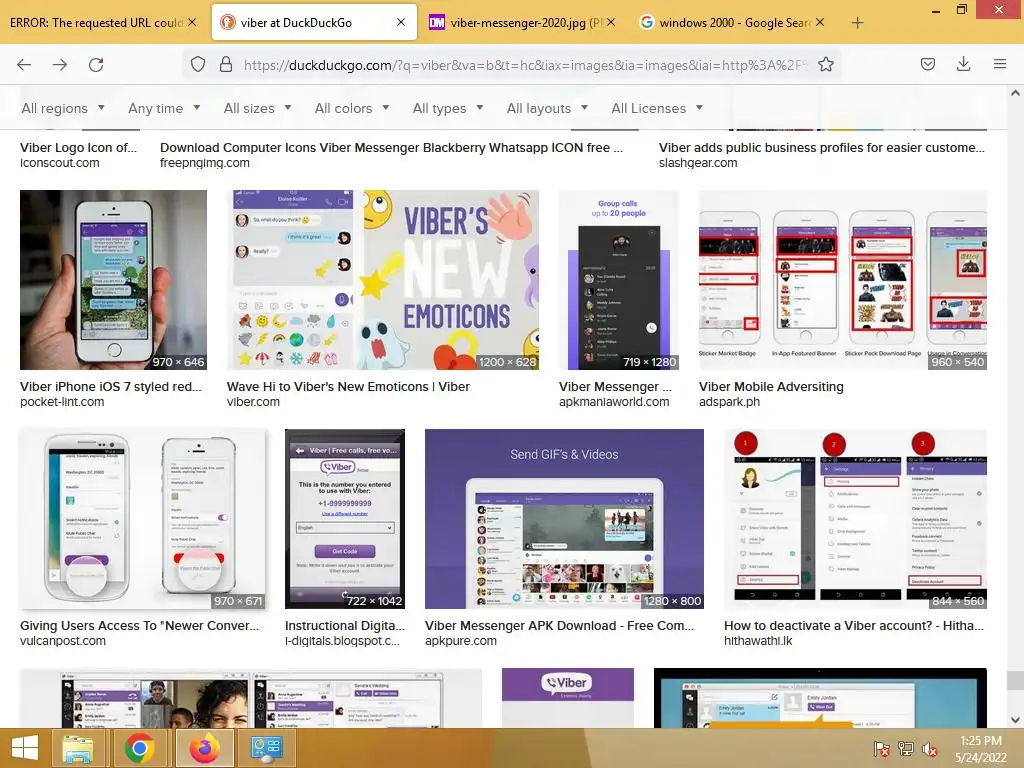Screen dimensions: 1024x768
Task: Go back to the previous page
Action: coord(24,65)
